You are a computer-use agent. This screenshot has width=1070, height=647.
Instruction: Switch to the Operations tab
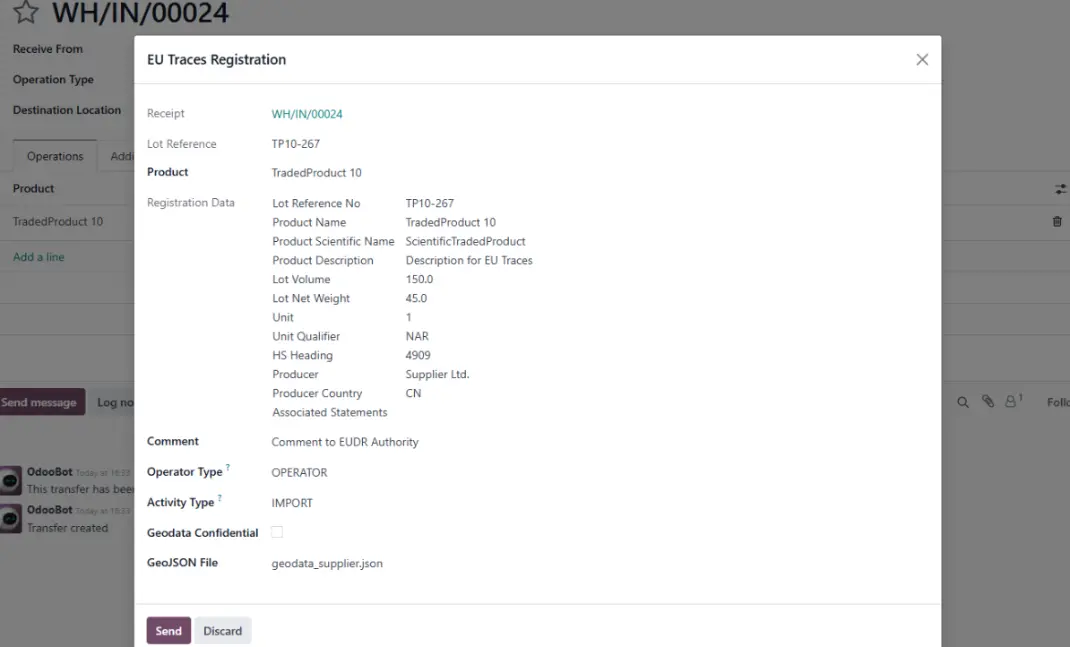[55, 156]
